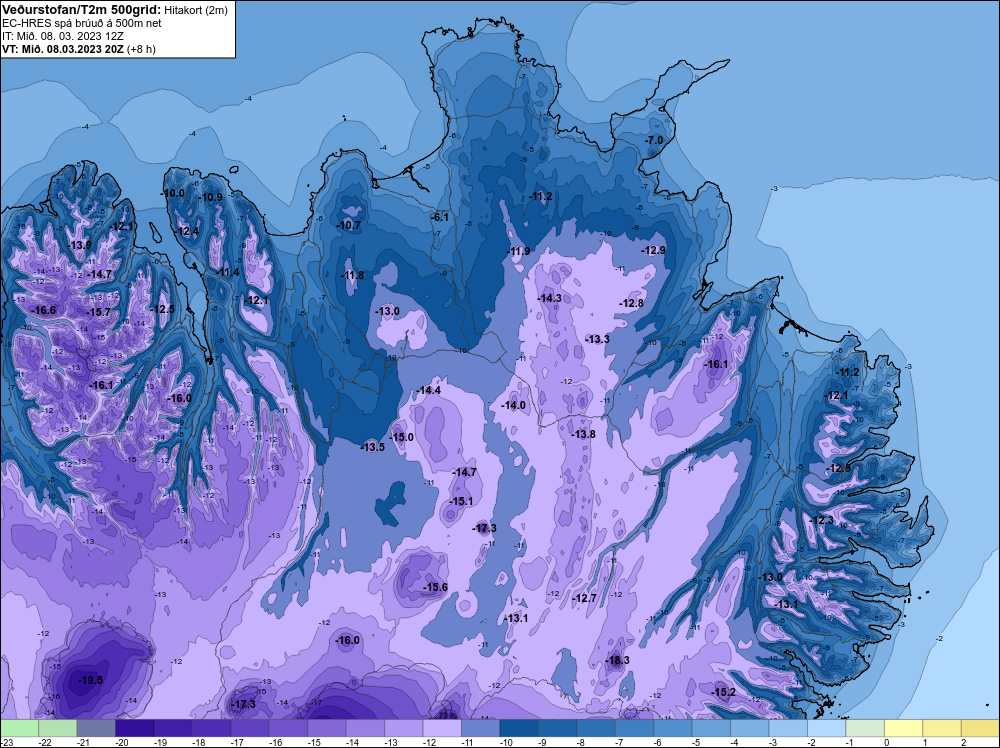Click the -11 periwinkle legend swatch
Viewport: 1000px width, 748px height.
[x=480, y=728]
